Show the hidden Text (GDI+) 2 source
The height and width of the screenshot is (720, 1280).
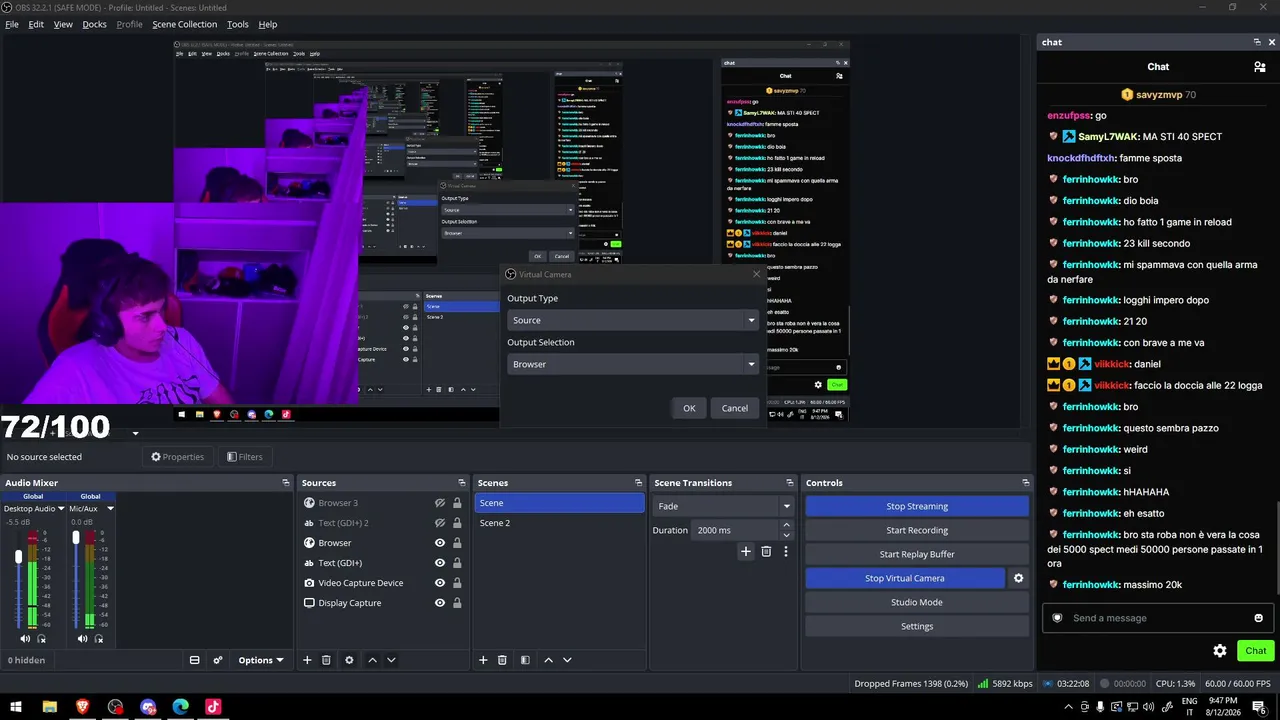coord(439,523)
